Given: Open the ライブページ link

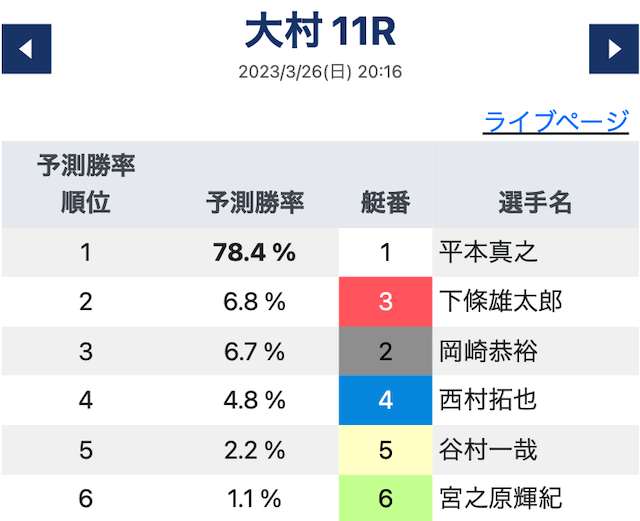Looking at the screenshot, I should (x=556, y=122).
